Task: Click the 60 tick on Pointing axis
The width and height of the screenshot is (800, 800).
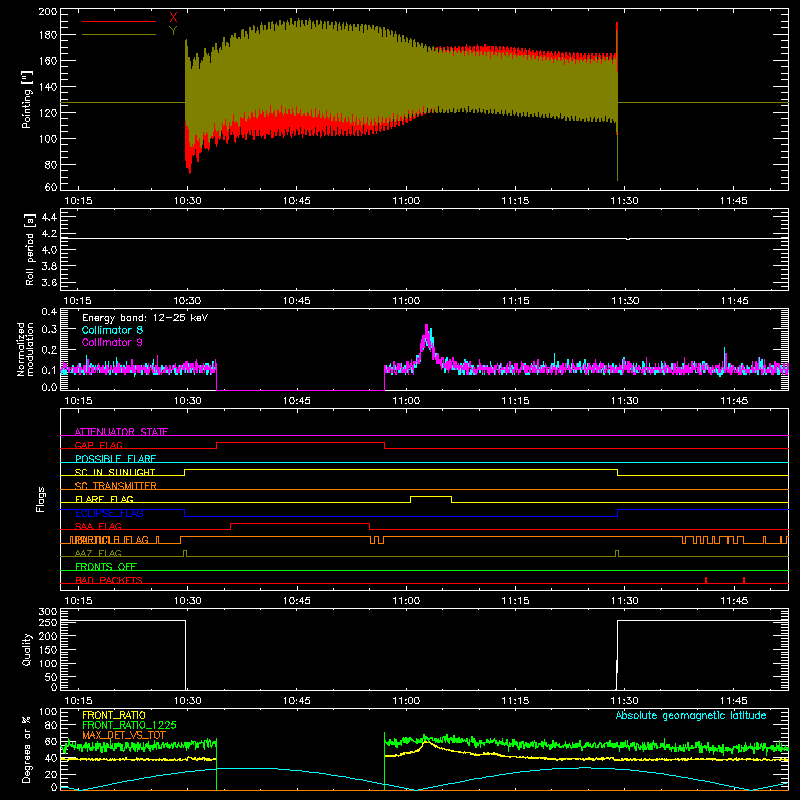Action: [x=51, y=187]
